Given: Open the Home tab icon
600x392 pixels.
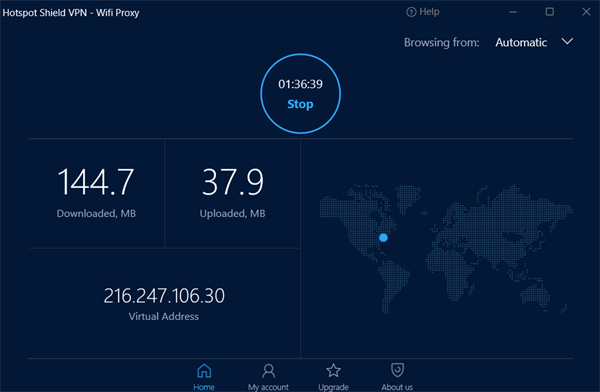Looking at the screenshot, I should pyautogui.click(x=204, y=371).
